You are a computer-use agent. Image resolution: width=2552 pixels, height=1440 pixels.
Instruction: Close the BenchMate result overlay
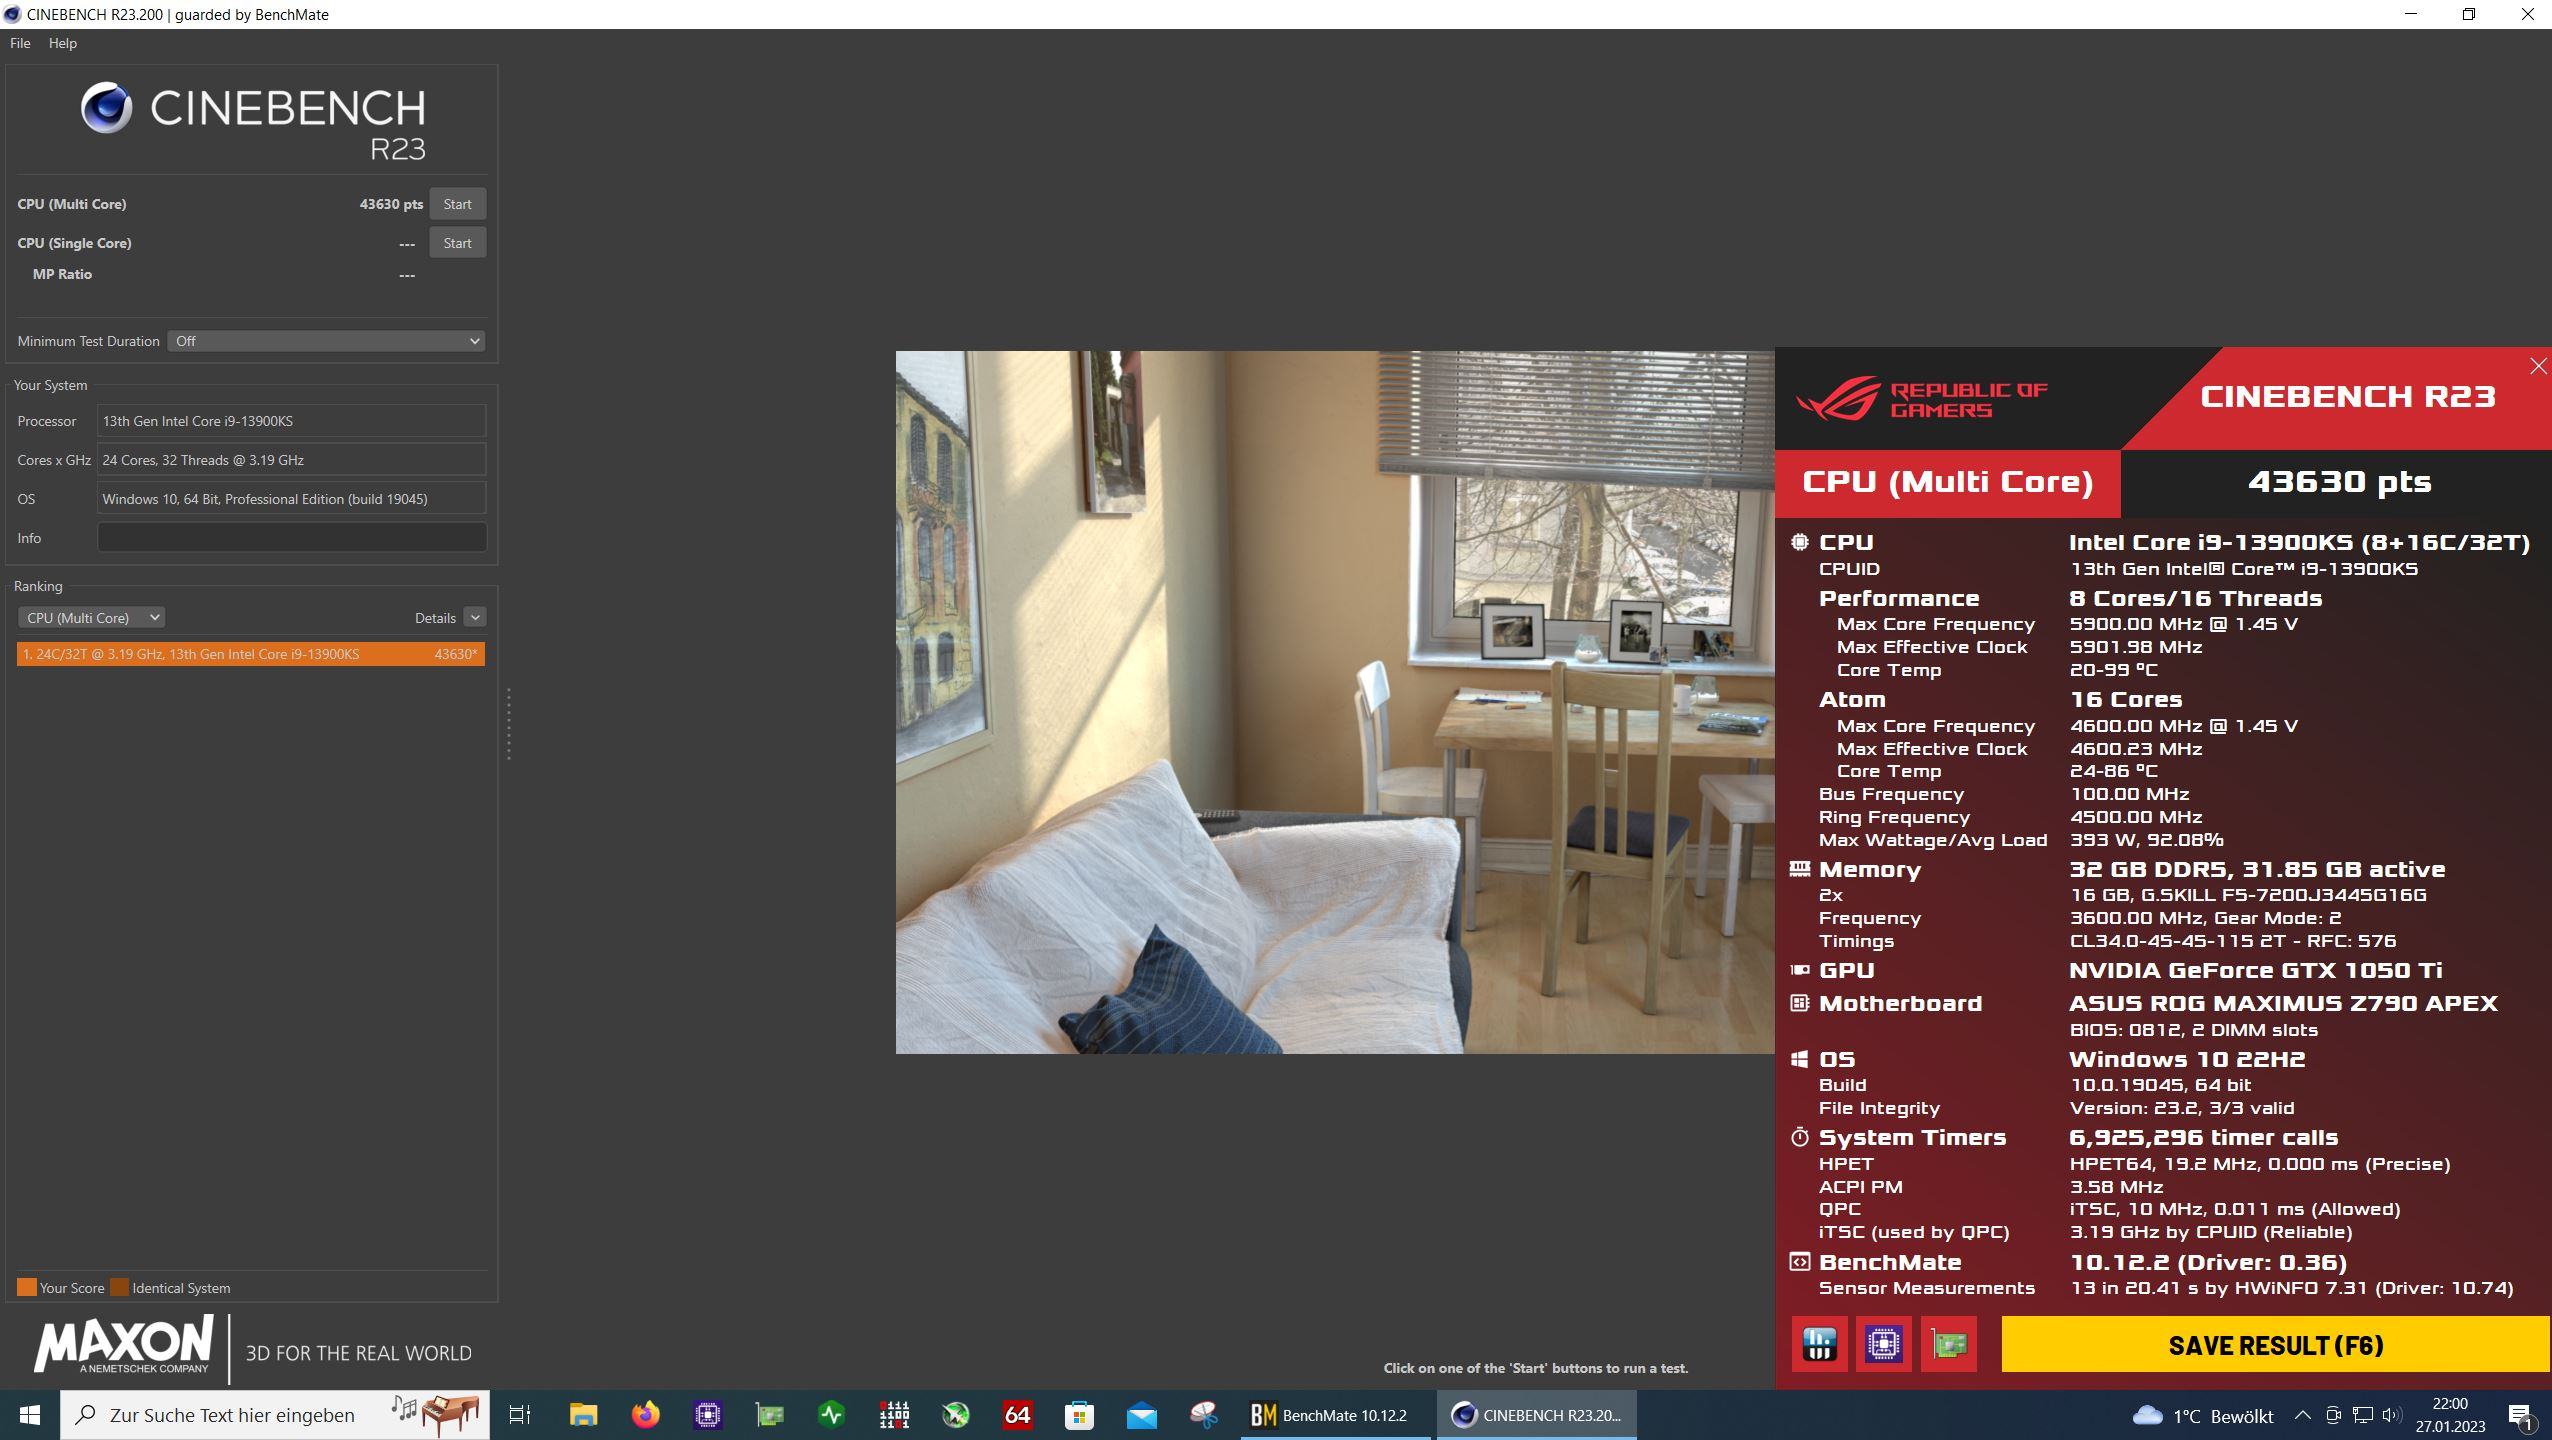2538,366
